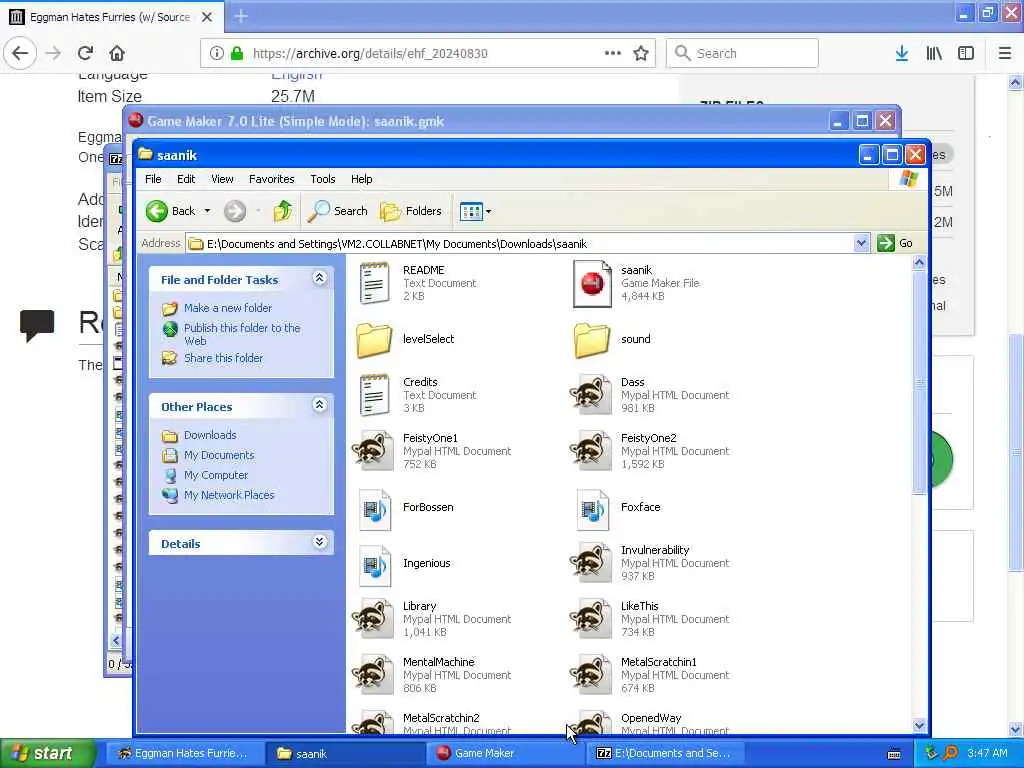
Task: Click the Windows Start button
Action: pyautogui.click(x=47, y=753)
